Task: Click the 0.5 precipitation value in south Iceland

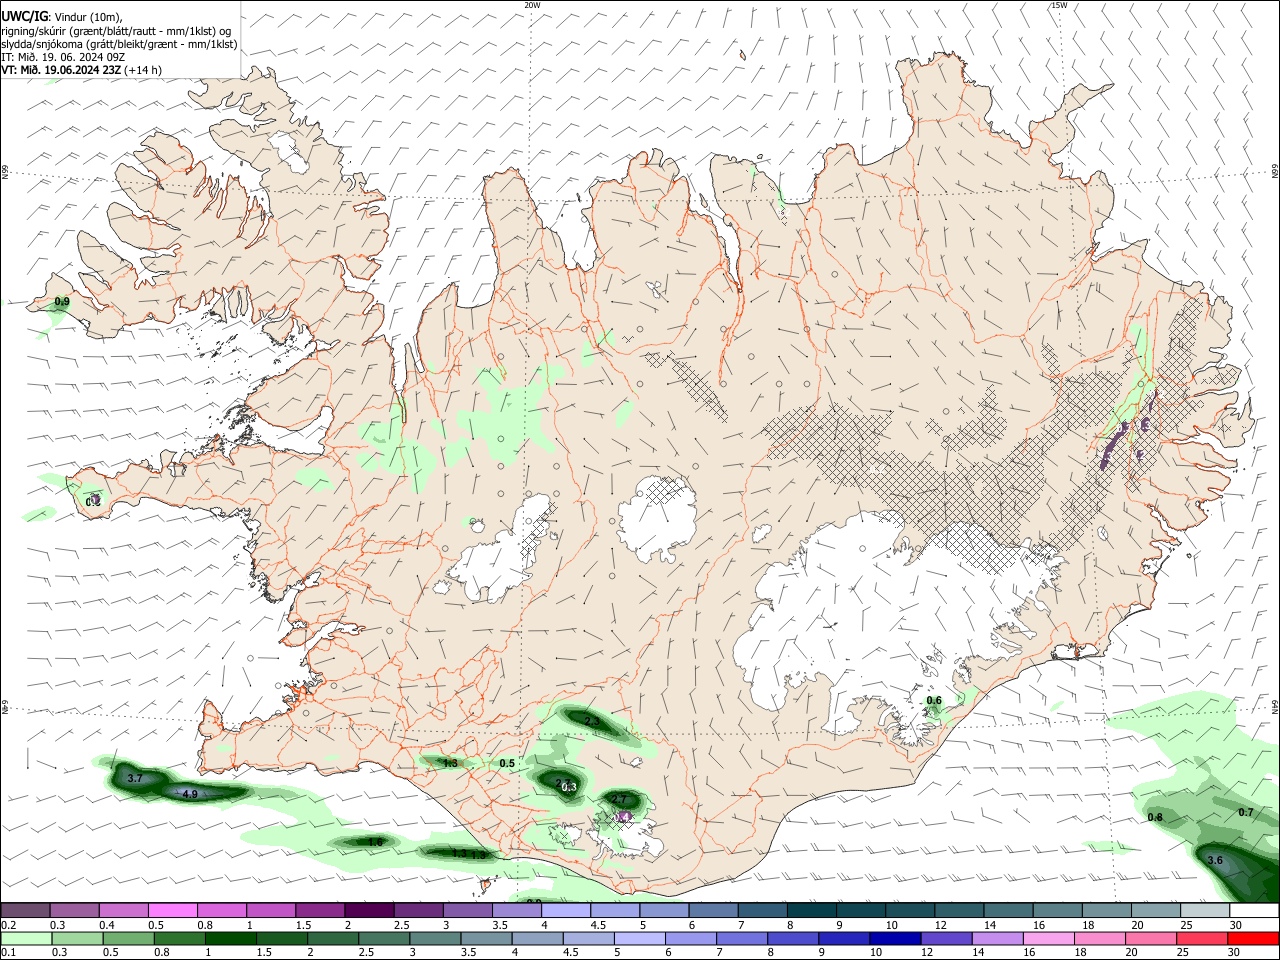Action: 507,763
